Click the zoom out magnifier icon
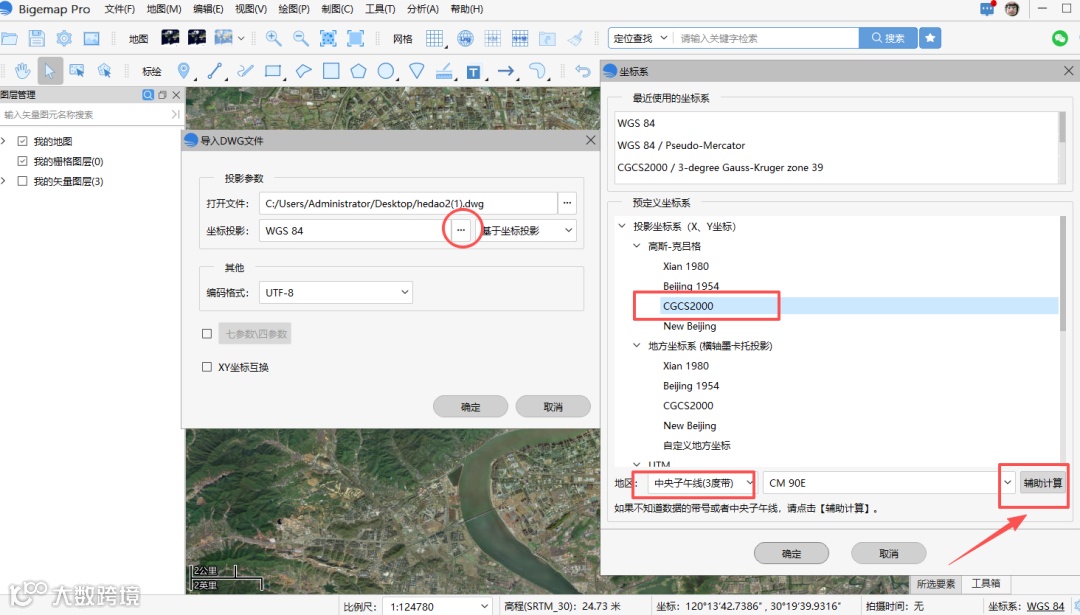The image size is (1080, 615). point(301,39)
